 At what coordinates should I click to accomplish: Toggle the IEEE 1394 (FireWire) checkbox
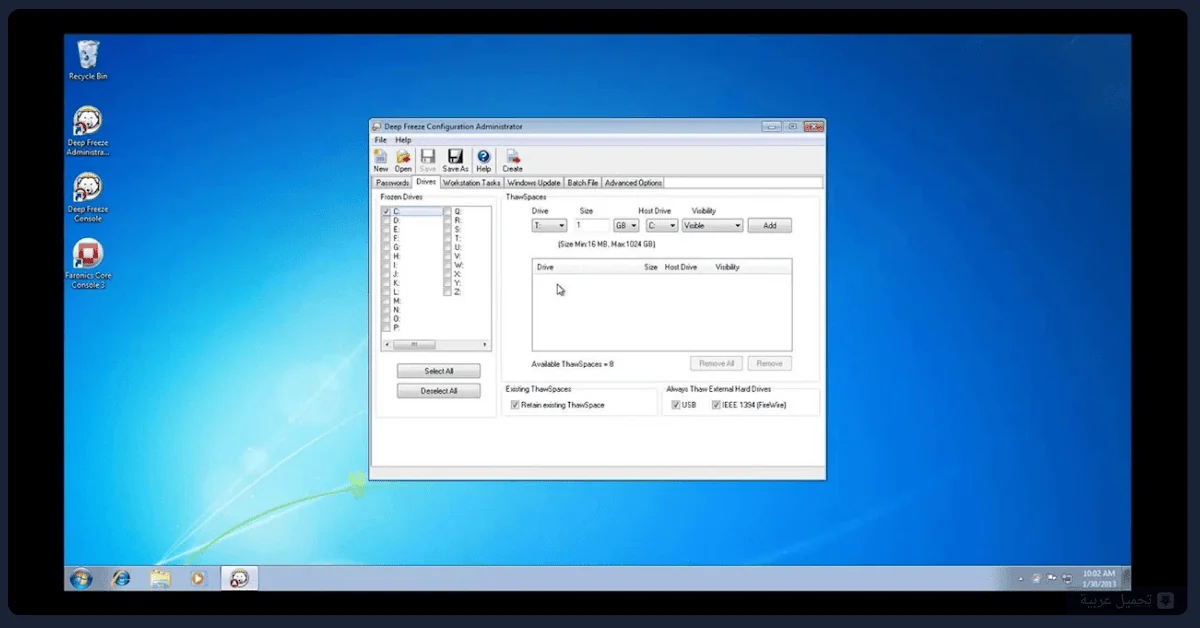pos(716,405)
